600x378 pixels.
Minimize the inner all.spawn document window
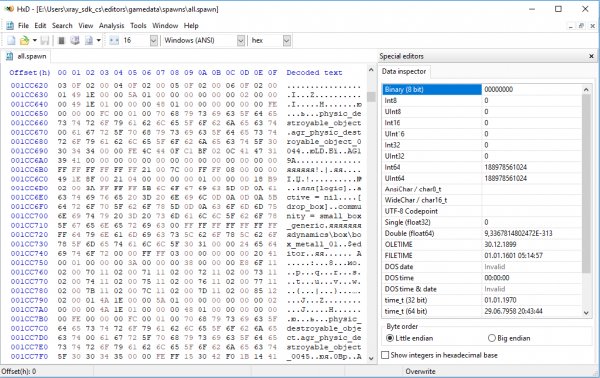click(x=571, y=26)
